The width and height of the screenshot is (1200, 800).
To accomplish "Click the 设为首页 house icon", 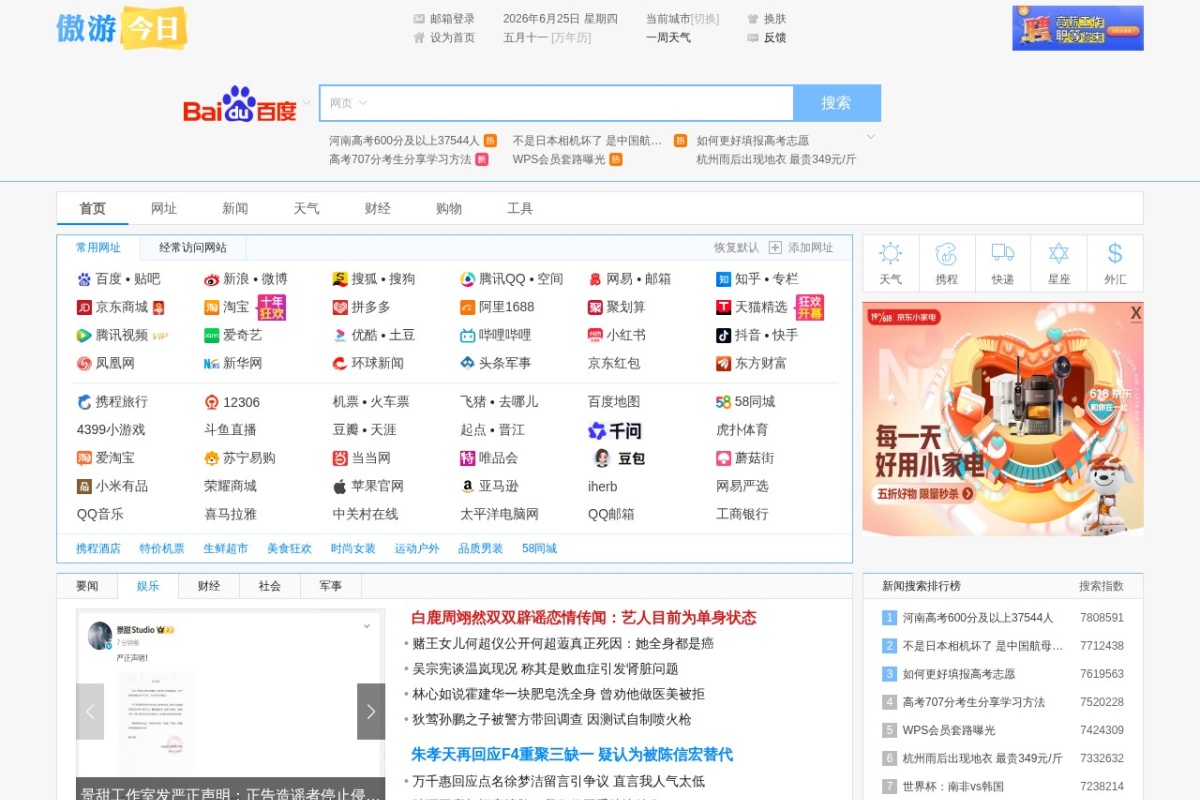I will 419,38.
